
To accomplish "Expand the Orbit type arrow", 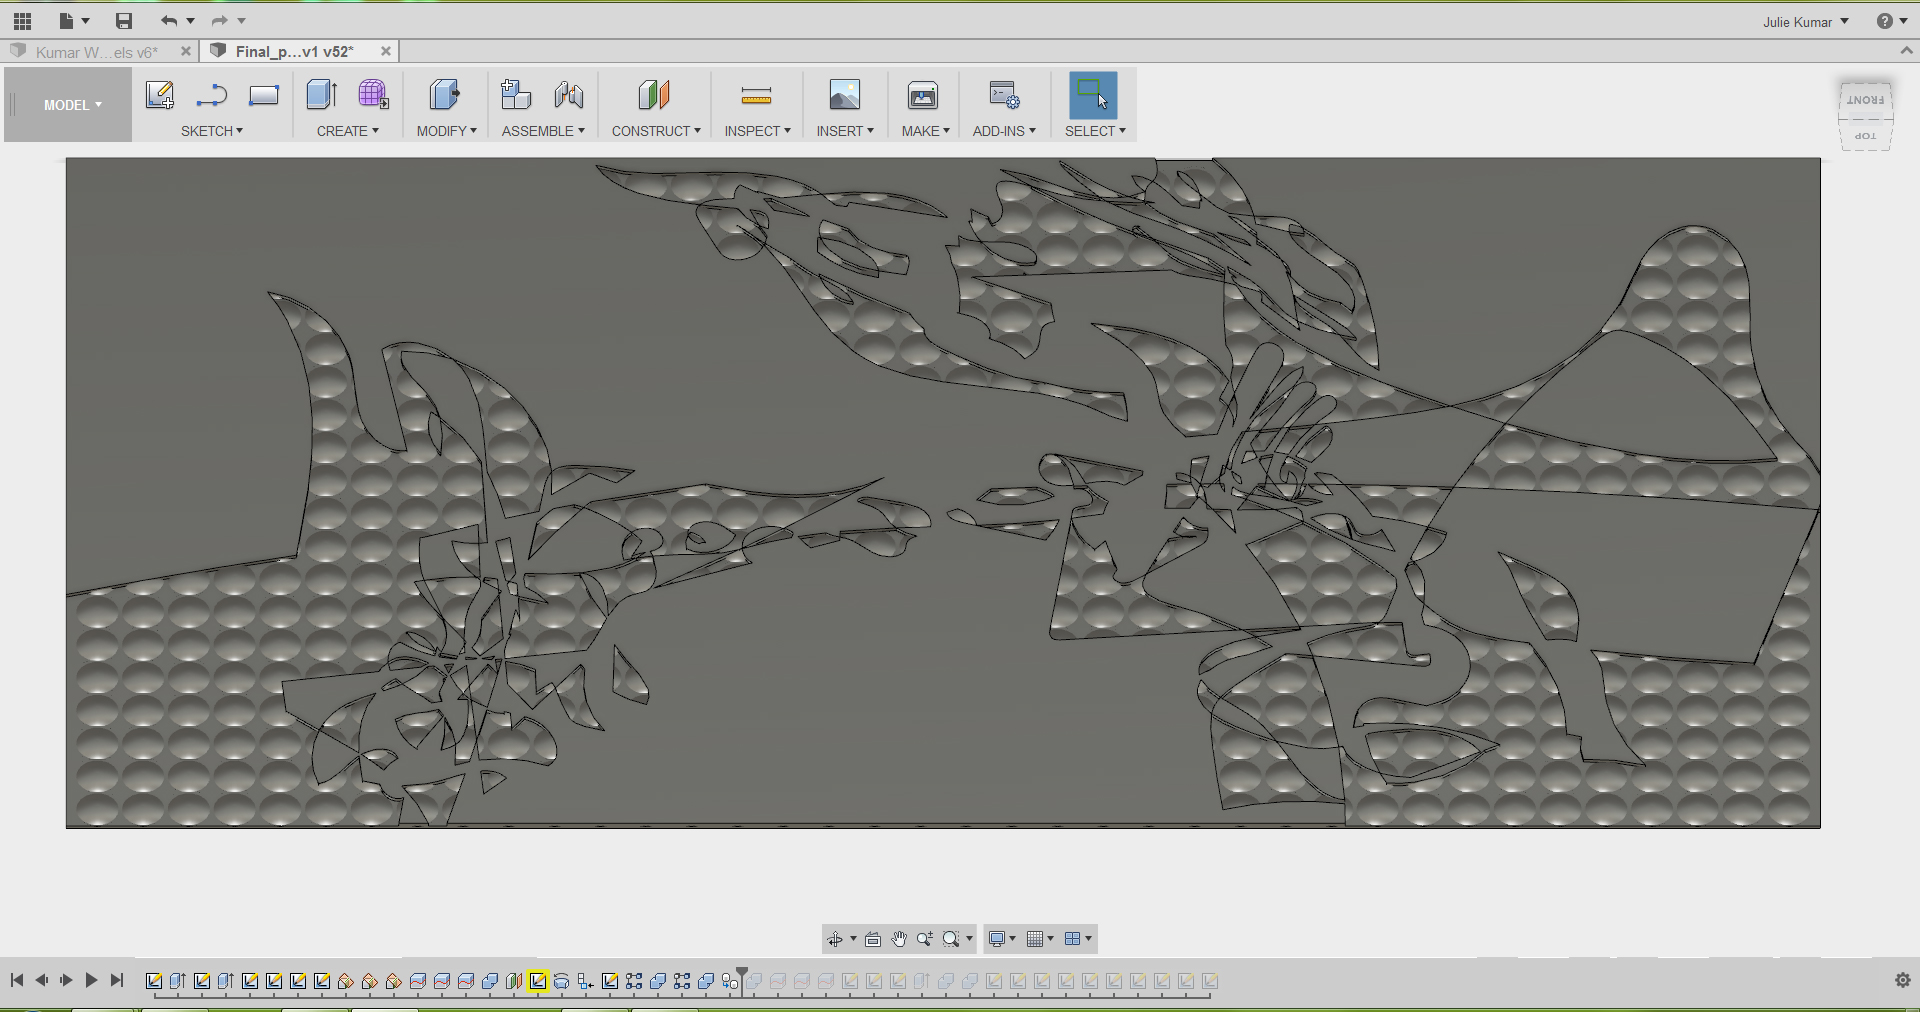I will coord(853,939).
